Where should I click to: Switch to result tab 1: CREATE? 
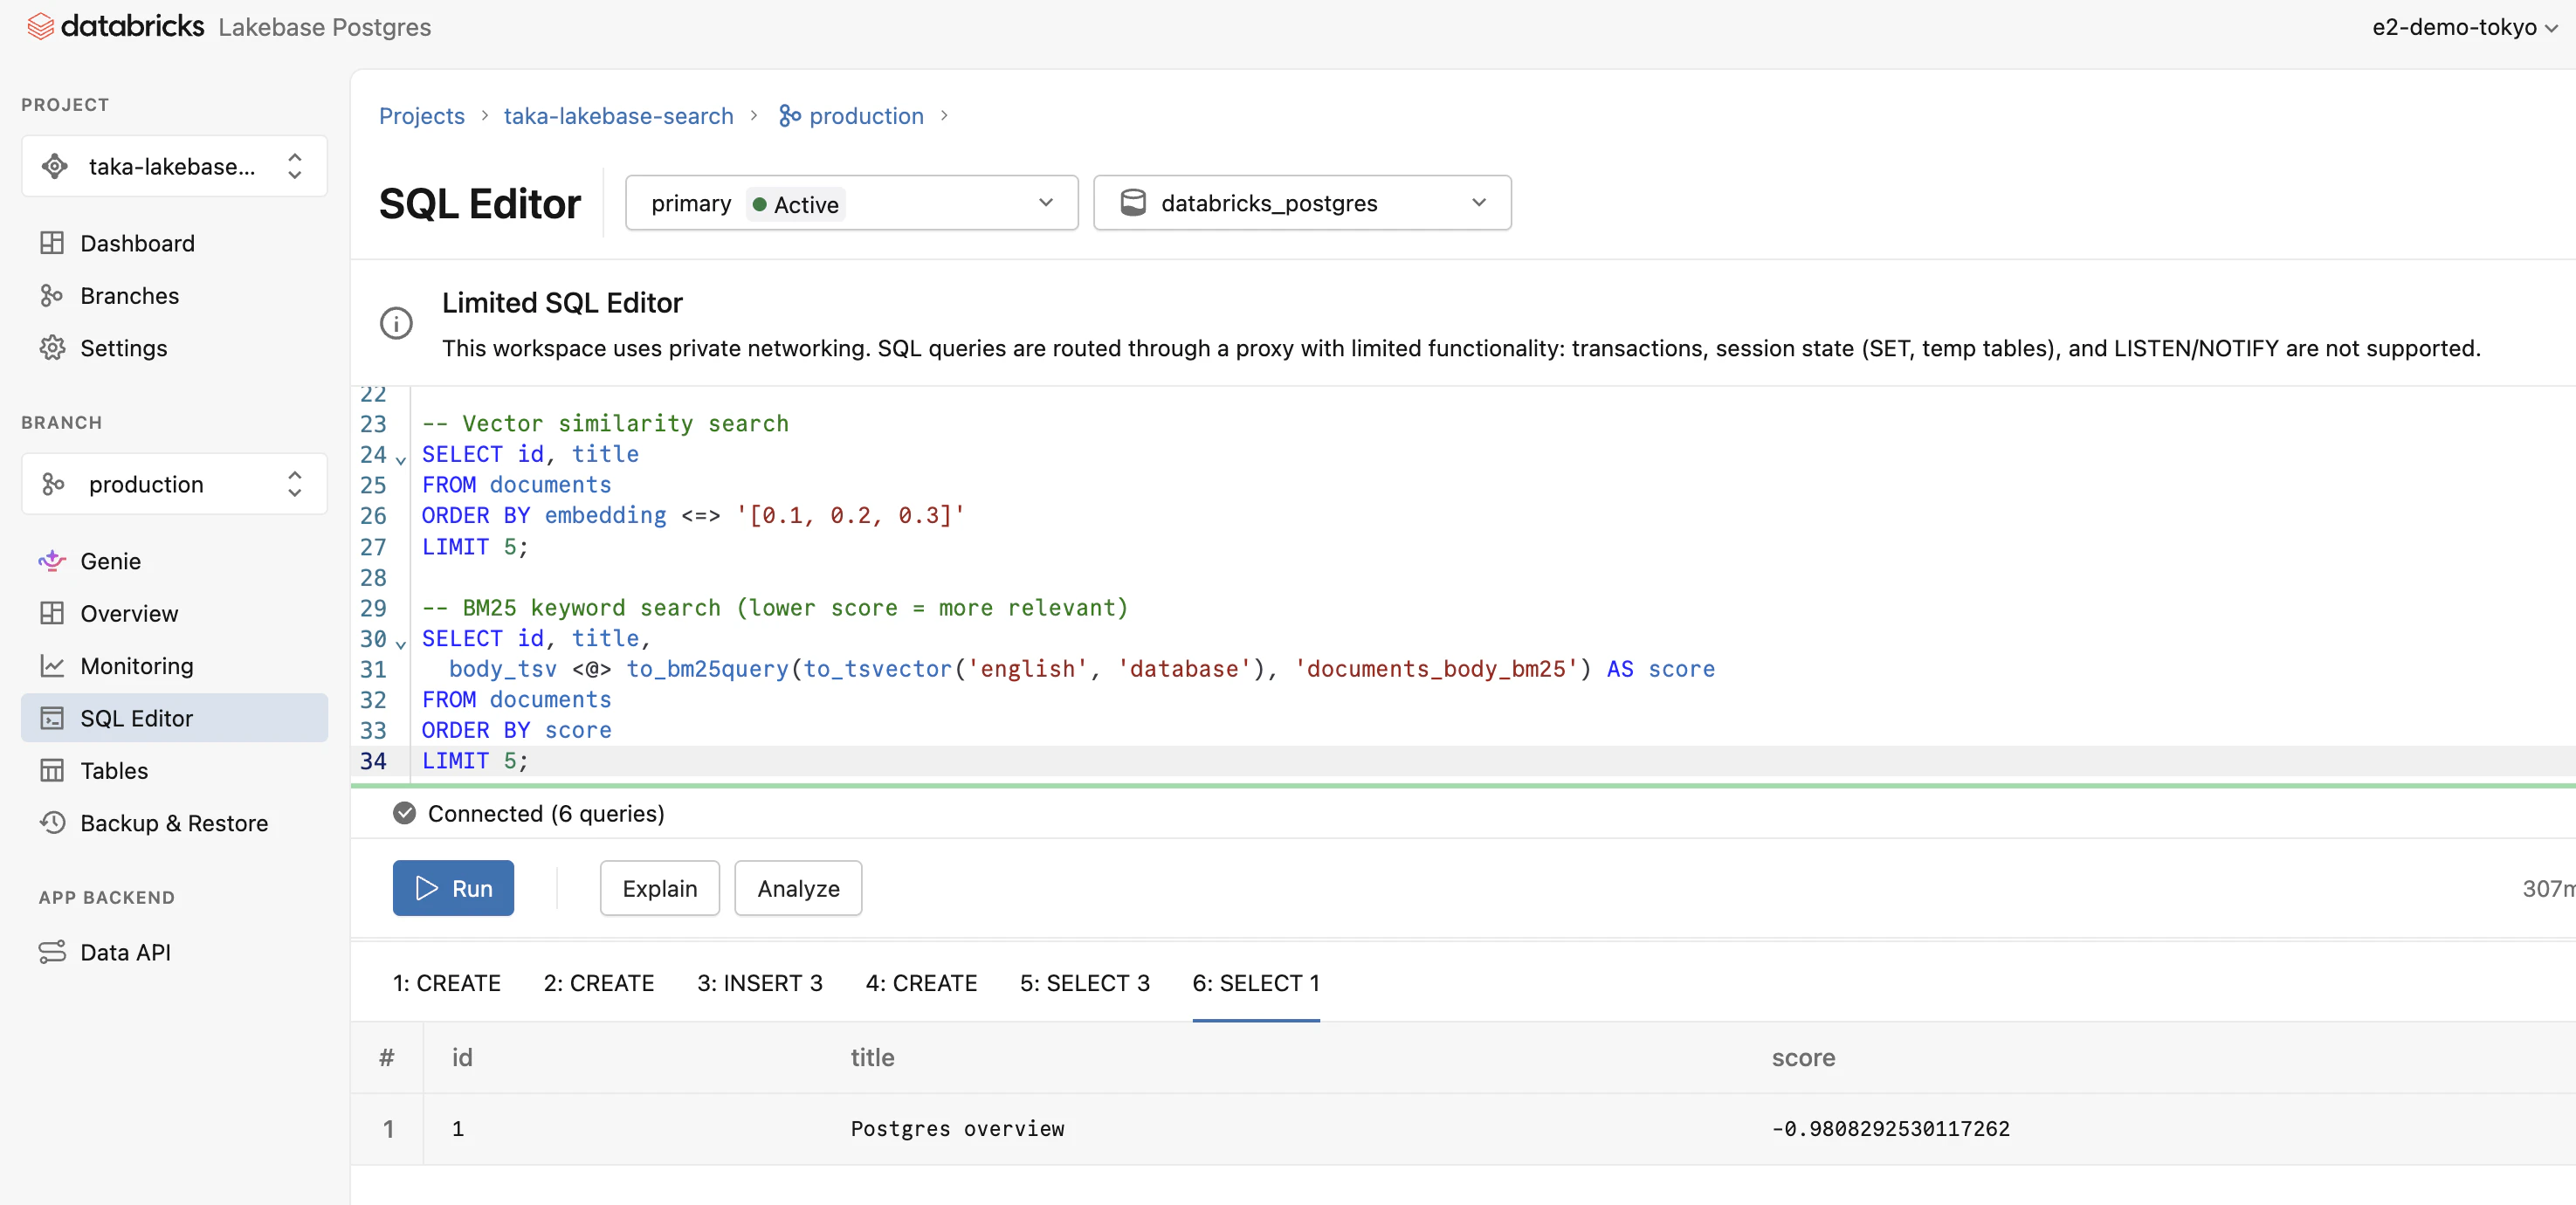point(446,982)
